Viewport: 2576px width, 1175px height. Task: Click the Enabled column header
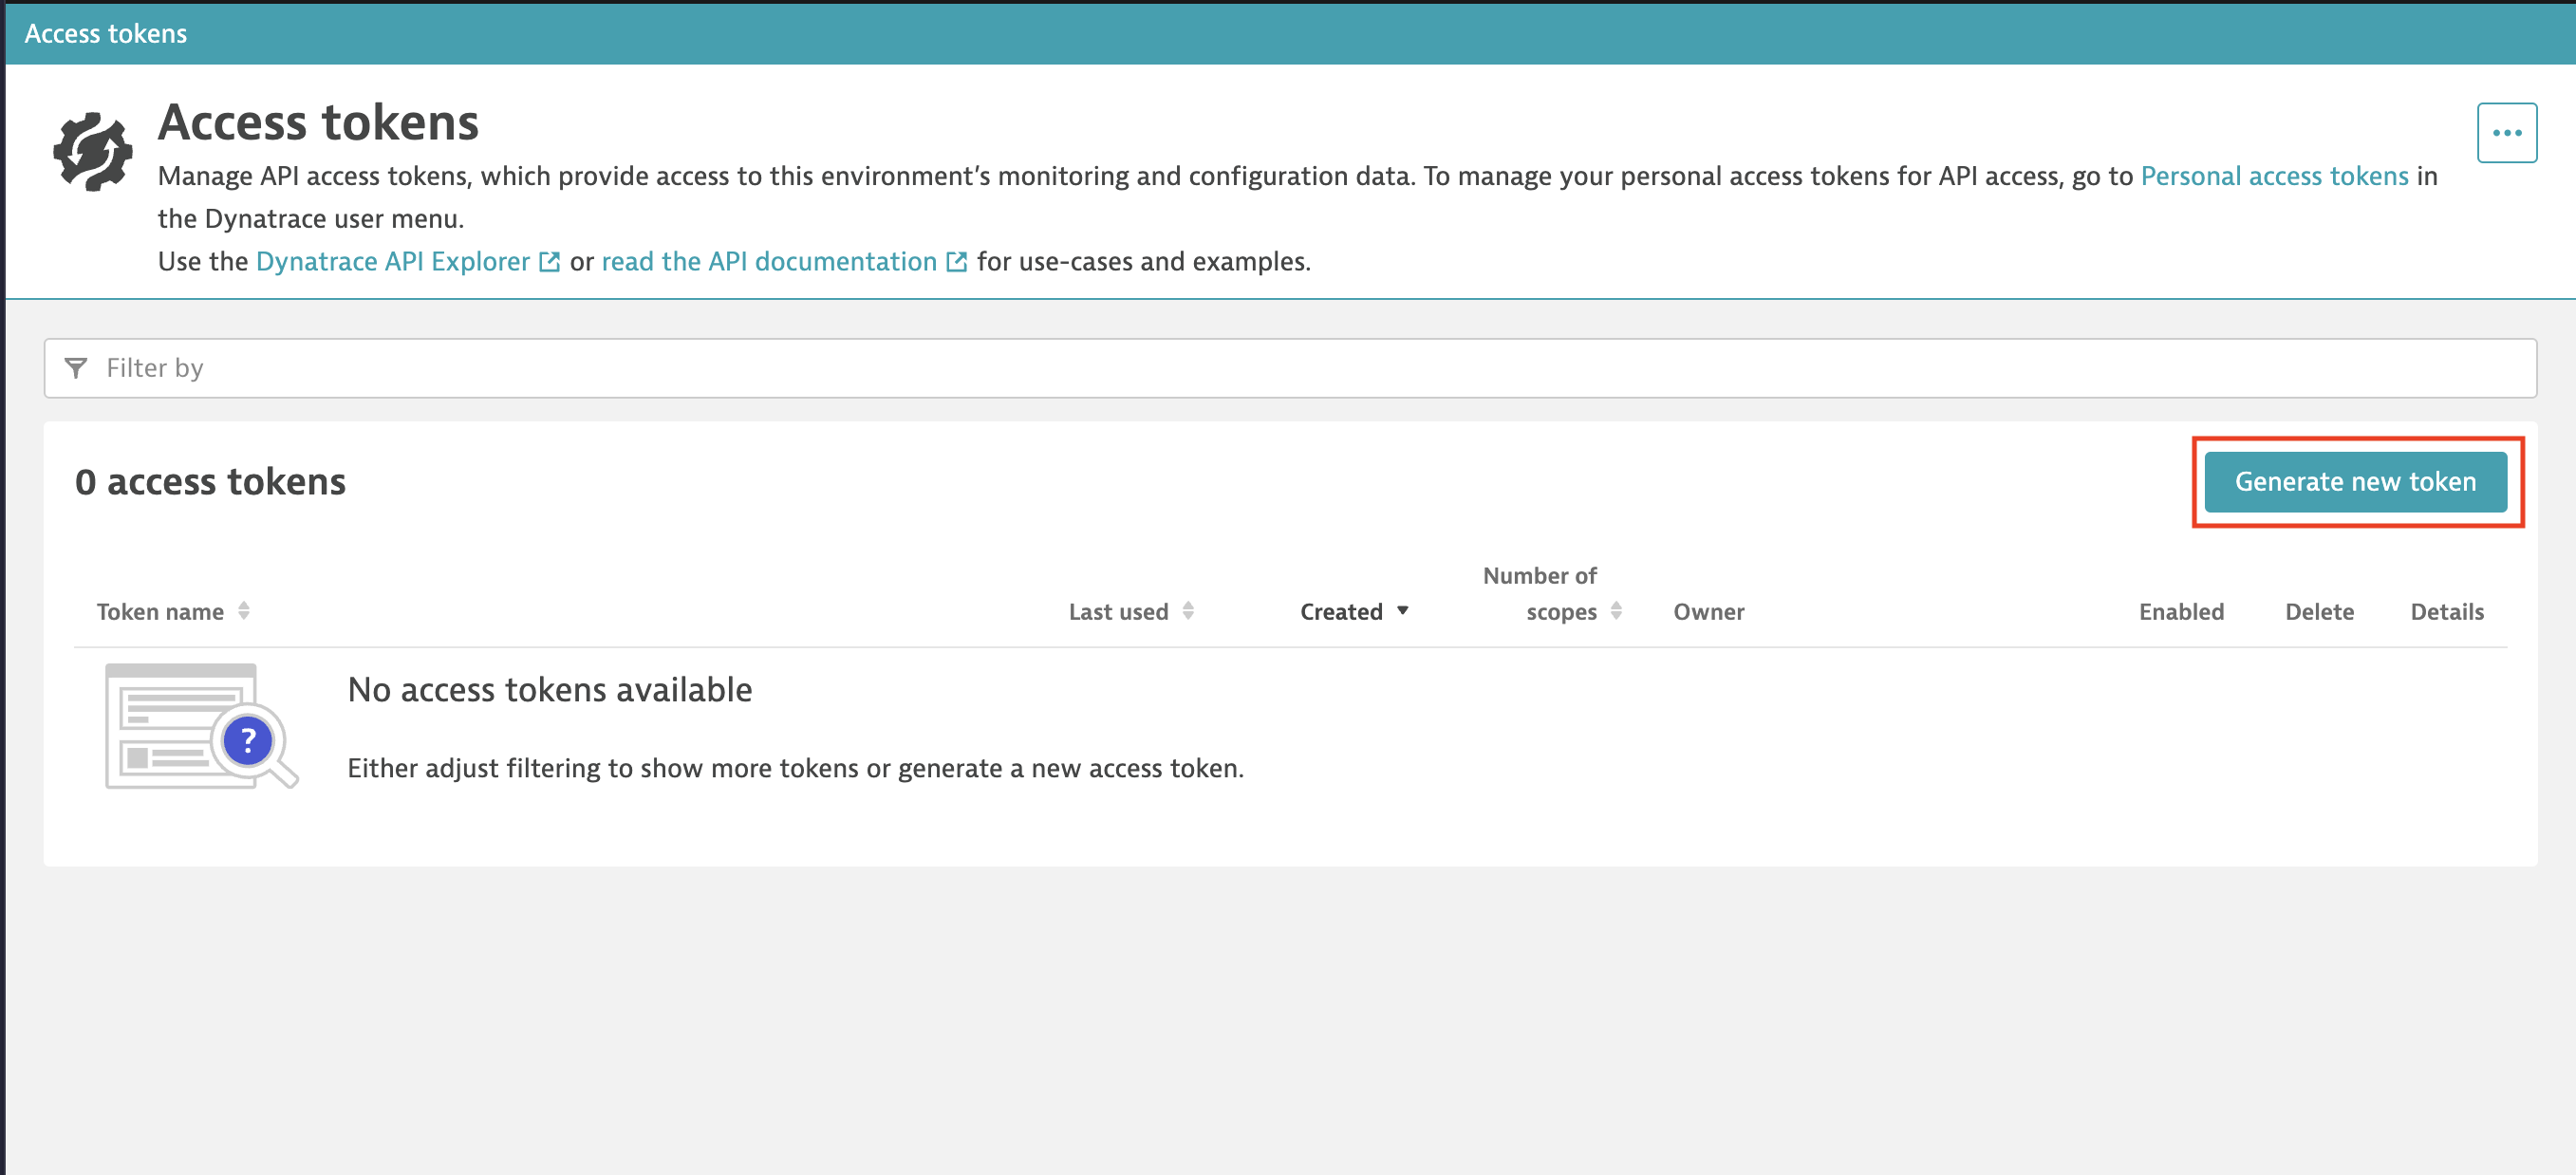click(x=2181, y=612)
